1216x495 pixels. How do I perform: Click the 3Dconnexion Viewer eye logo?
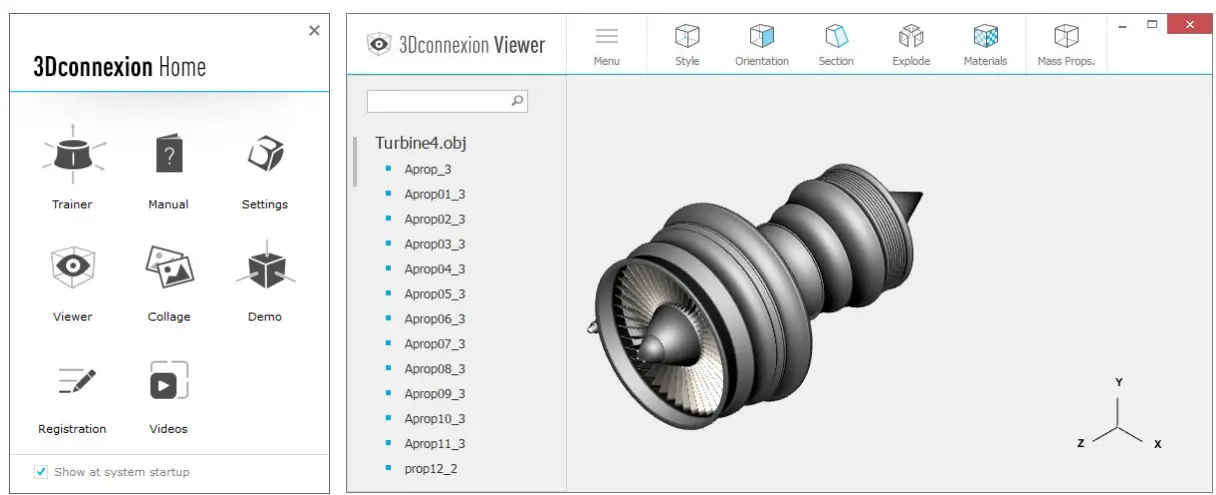click(378, 44)
